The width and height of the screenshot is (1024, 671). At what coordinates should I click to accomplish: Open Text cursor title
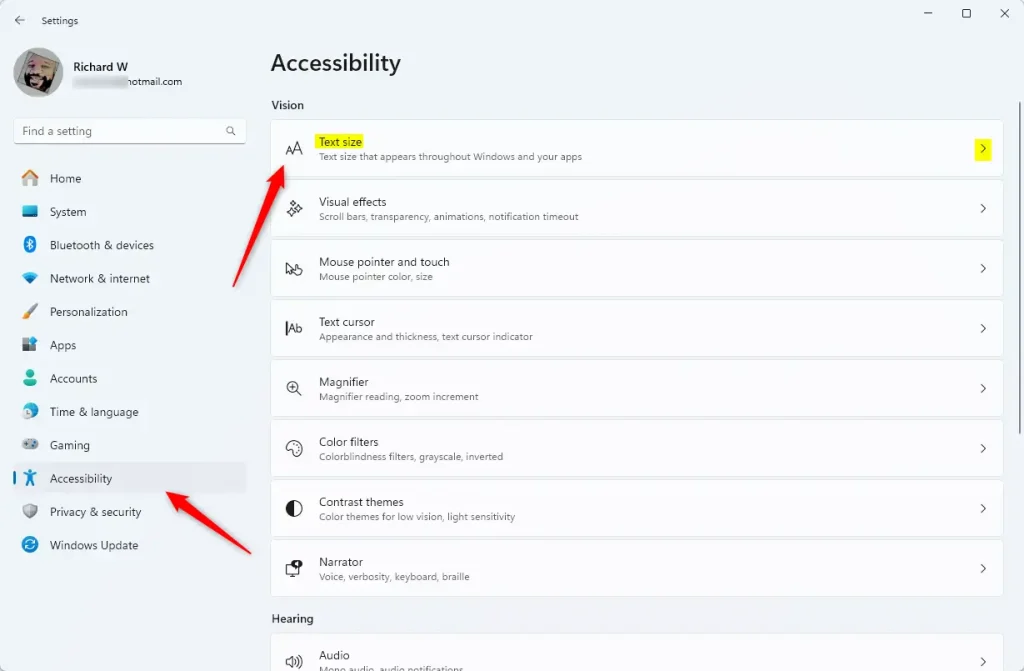point(347,322)
